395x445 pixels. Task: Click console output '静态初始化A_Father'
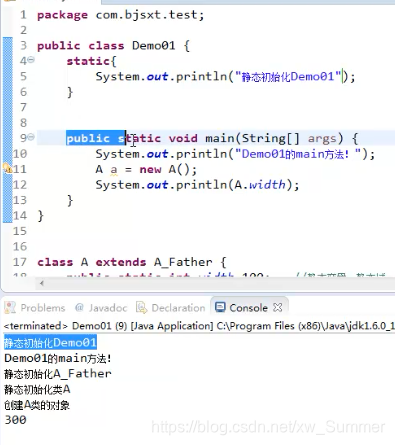click(58, 374)
